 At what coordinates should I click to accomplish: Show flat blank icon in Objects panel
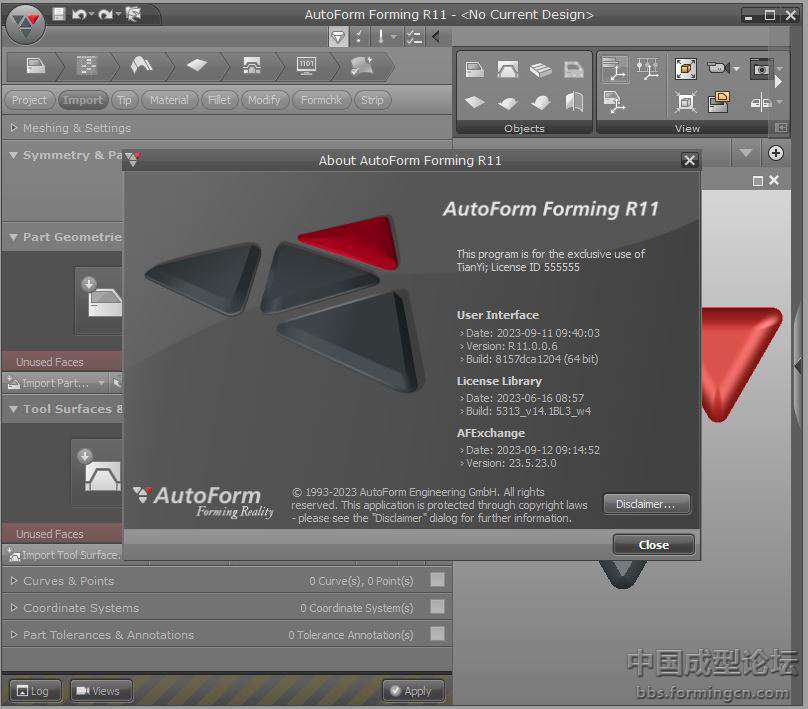click(x=475, y=102)
